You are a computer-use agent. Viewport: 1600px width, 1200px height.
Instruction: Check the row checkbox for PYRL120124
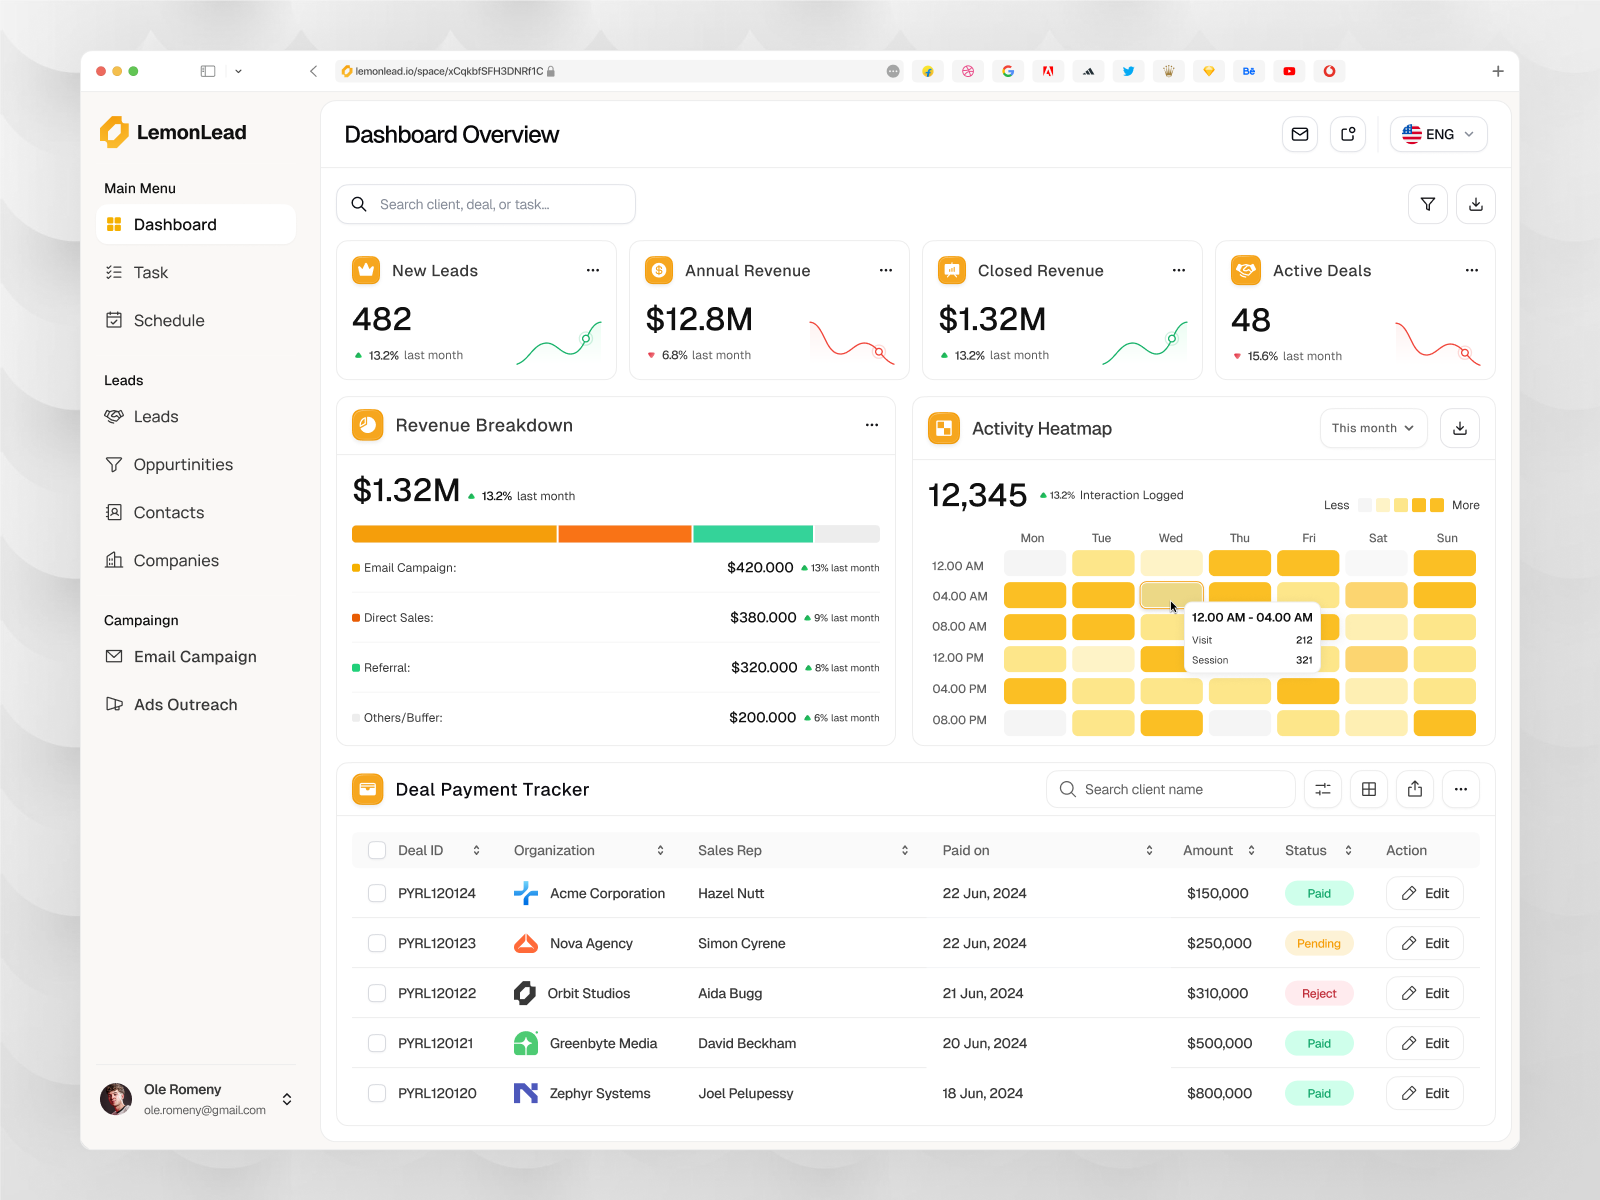(x=377, y=893)
